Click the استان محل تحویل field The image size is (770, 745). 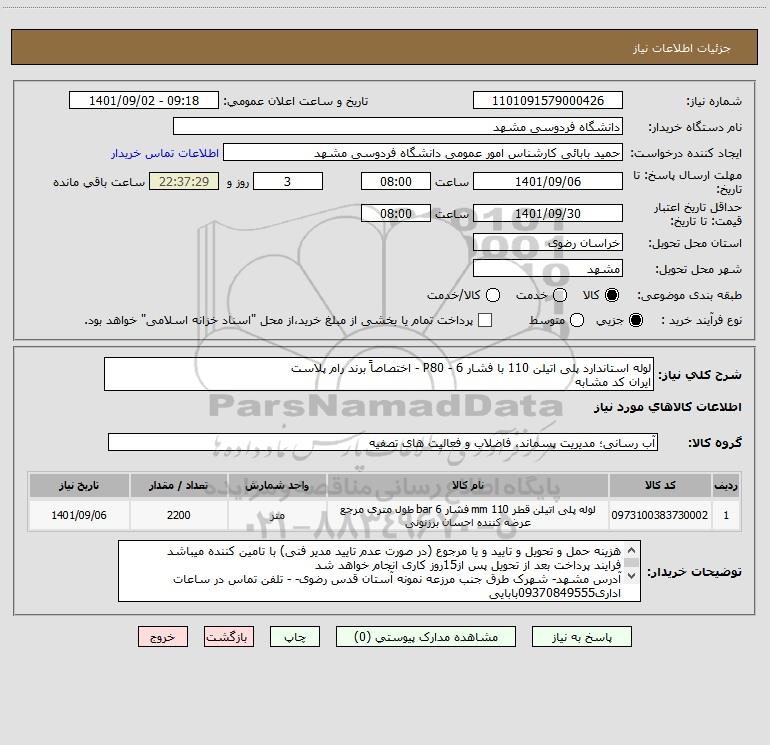(548, 243)
